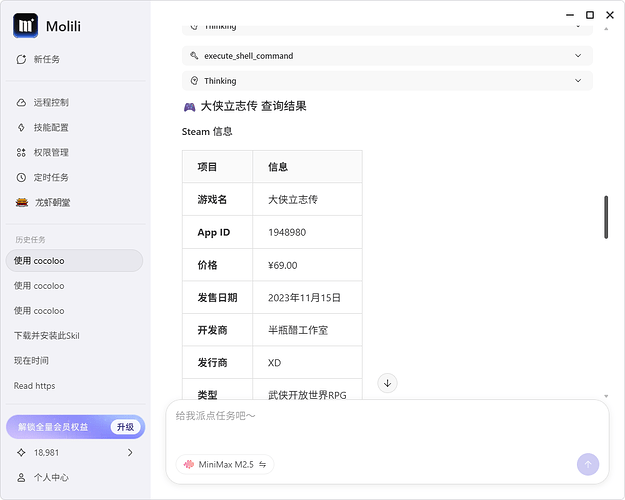The height and width of the screenshot is (500, 625).
Task: Click scrollbar up arrow in chat area
Action: (x=606, y=29)
